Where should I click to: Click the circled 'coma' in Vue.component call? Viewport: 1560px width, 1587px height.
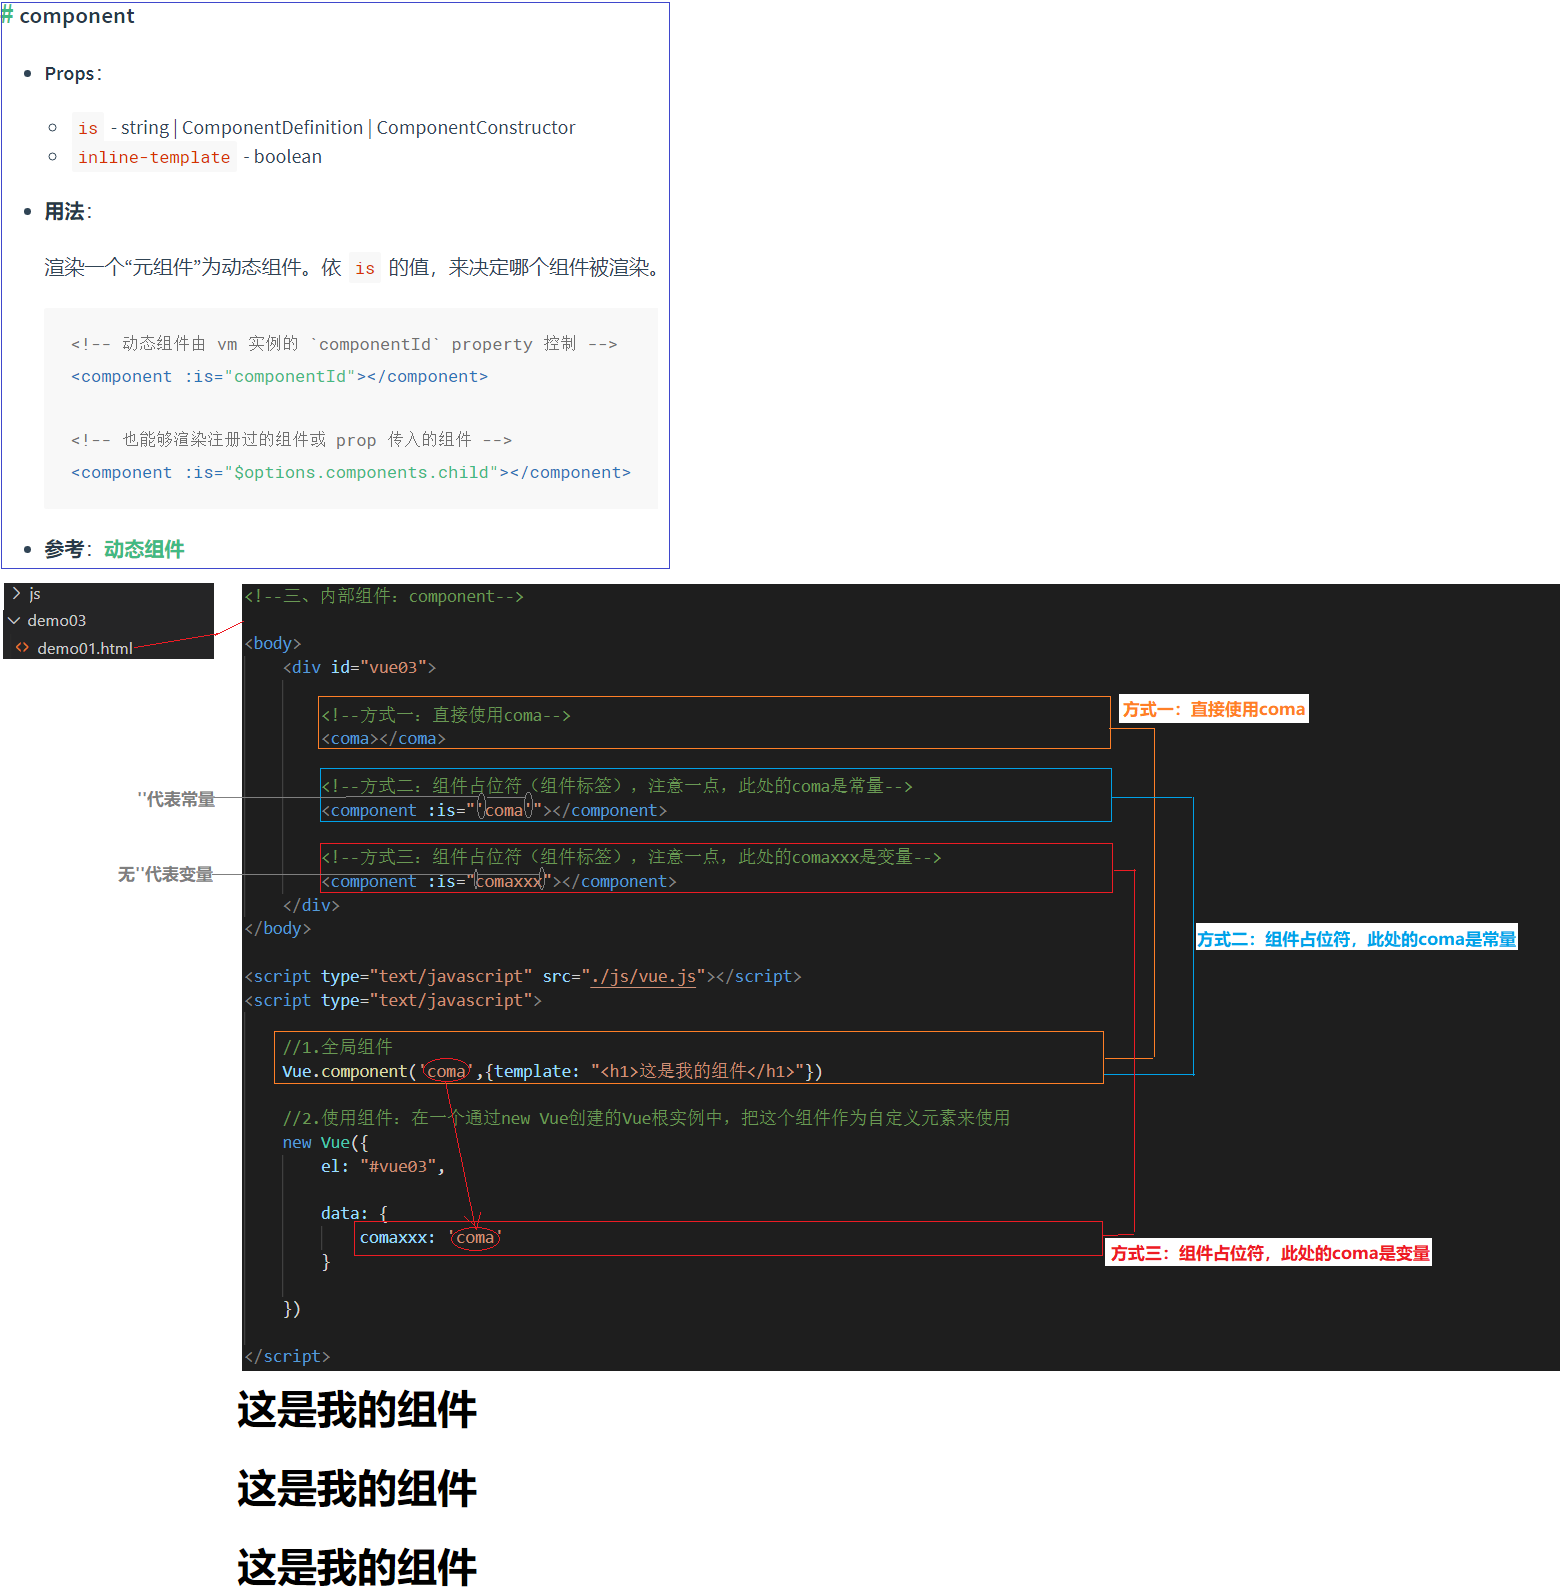[x=447, y=1071]
